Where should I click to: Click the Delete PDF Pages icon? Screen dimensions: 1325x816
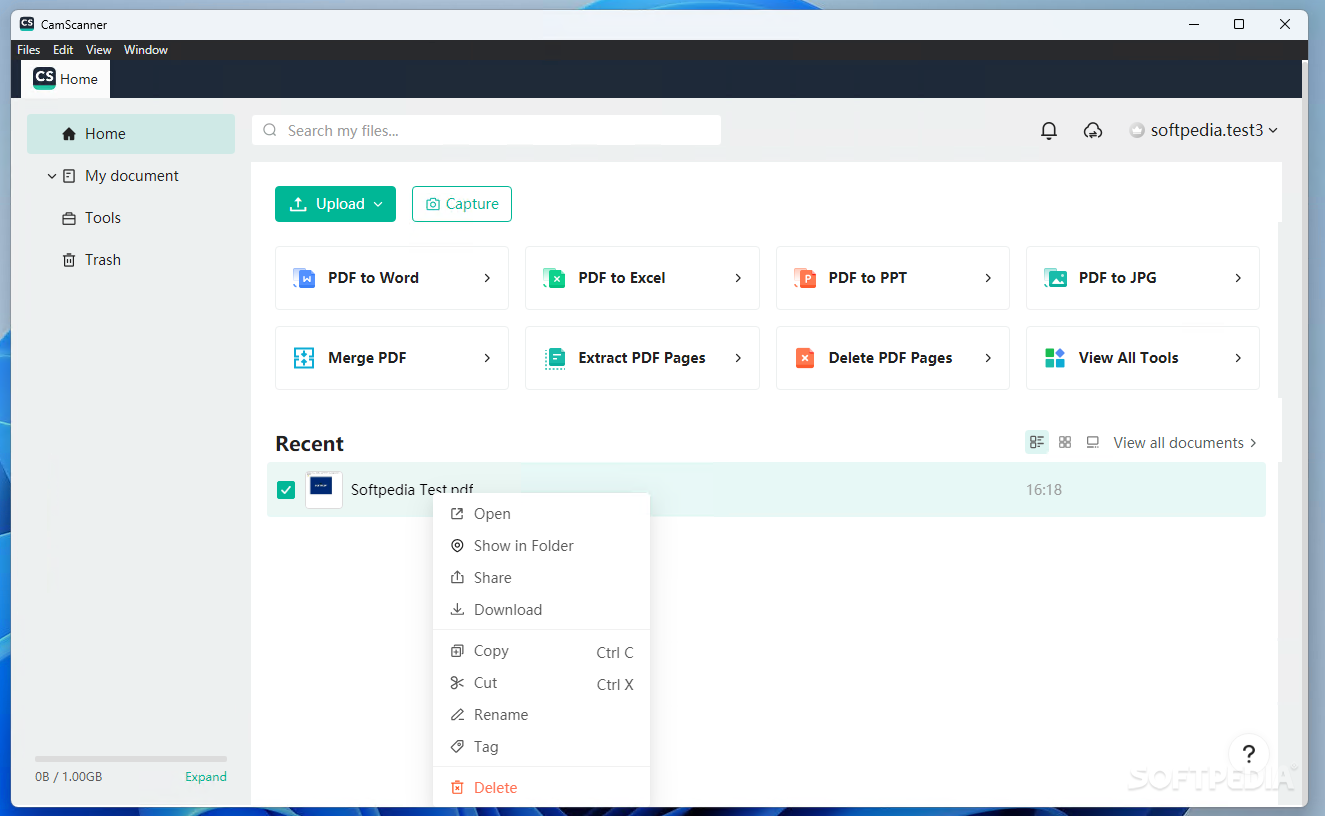coord(805,358)
